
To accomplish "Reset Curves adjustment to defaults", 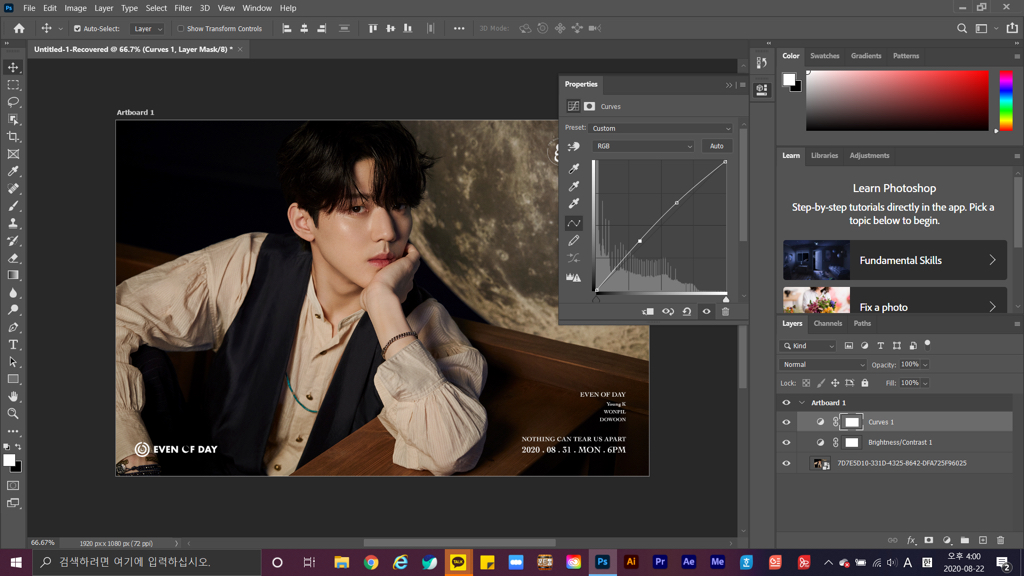I will [x=687, y=312].
